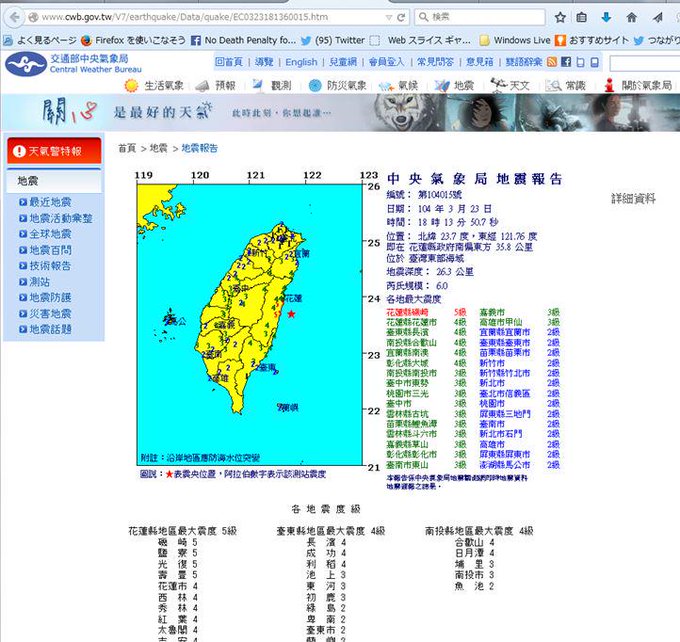The height and width of the screenshot is (642, 680).
Task: Open おすすめサイト bookmark
Action: (x=592, y=40)
